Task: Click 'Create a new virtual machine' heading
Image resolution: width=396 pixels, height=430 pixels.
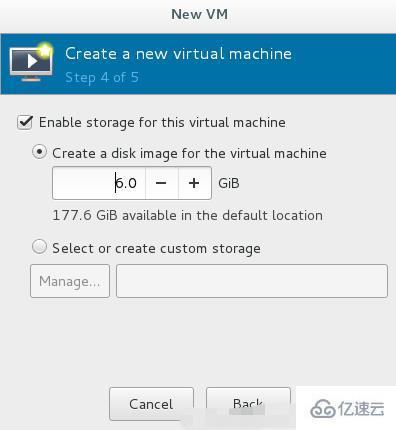Action: [x=179, y=54]
